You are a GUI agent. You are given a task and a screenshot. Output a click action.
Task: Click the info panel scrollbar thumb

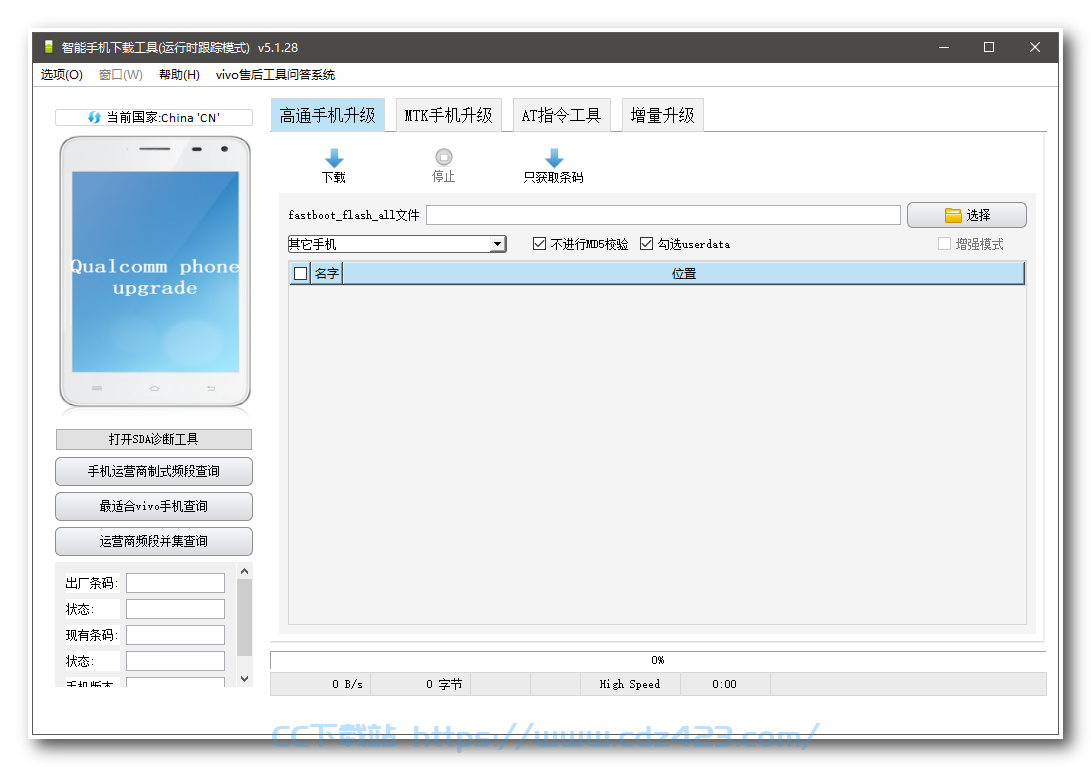(x=244, y=617)
